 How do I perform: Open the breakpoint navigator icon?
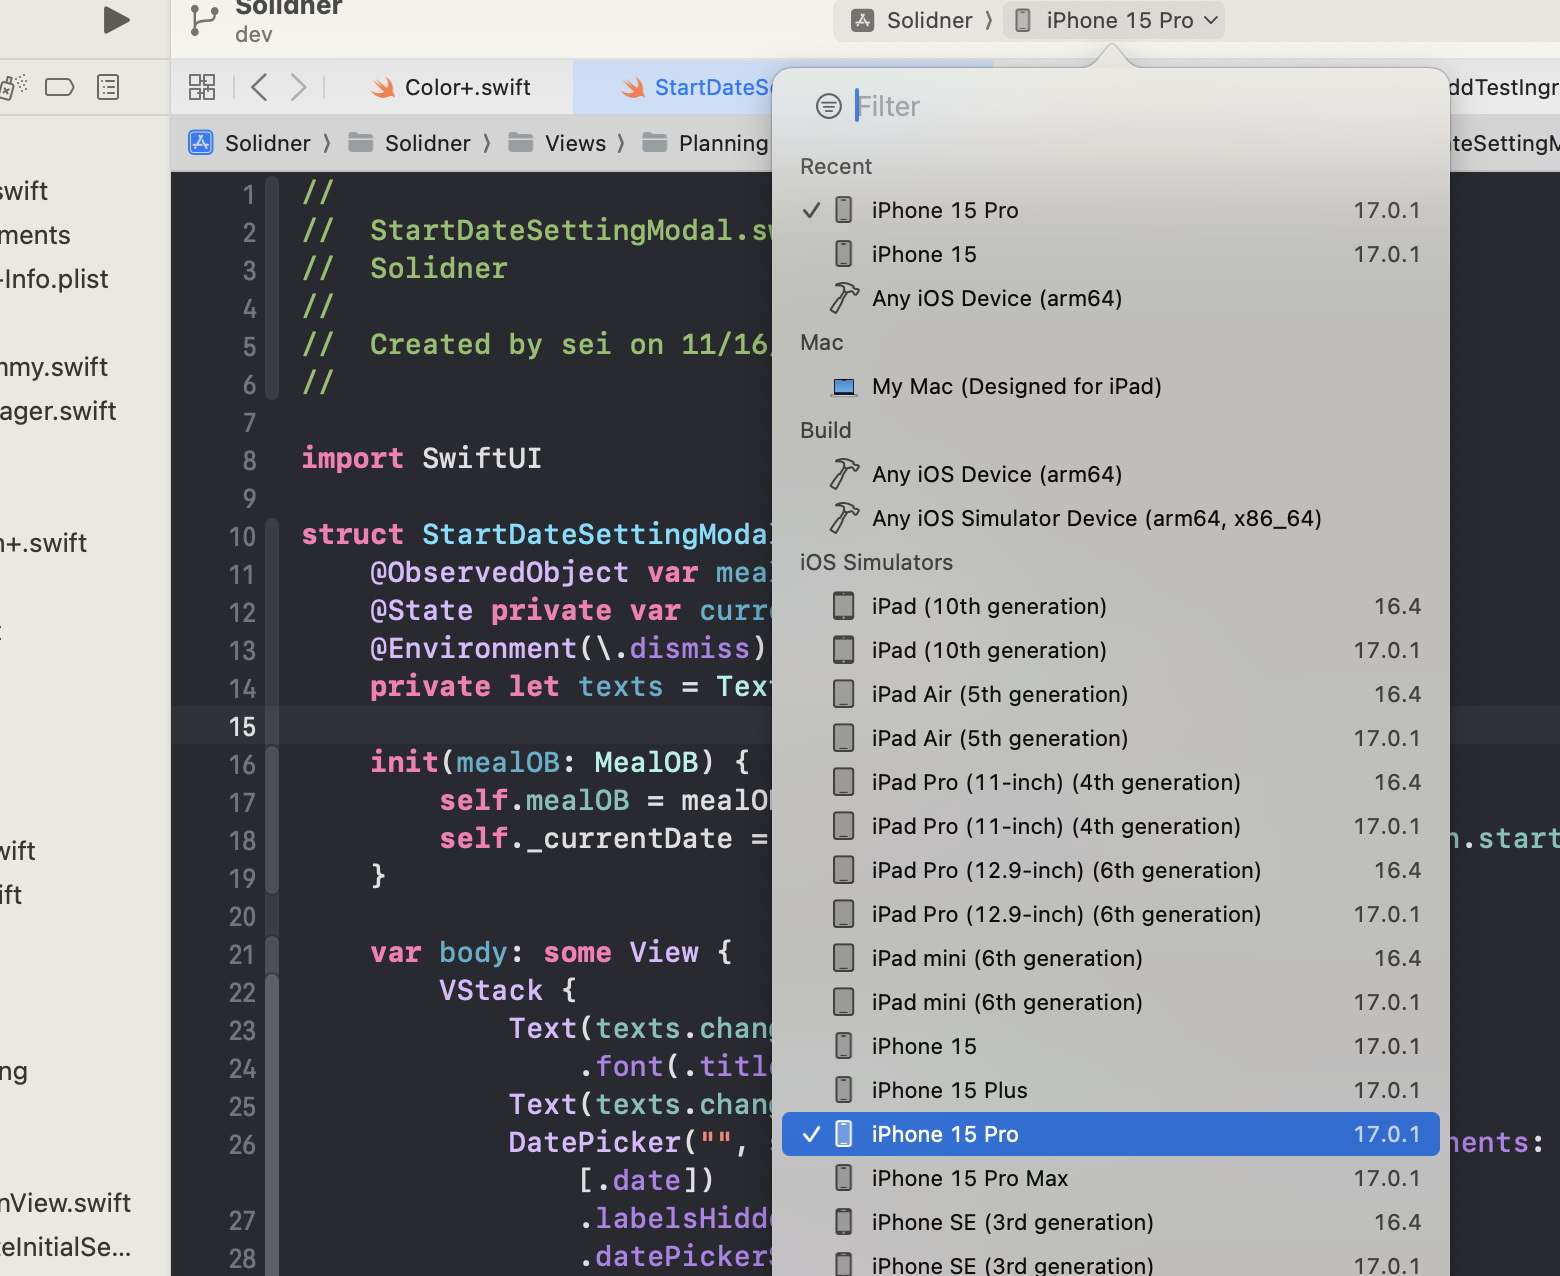click(x=60, y=87)
